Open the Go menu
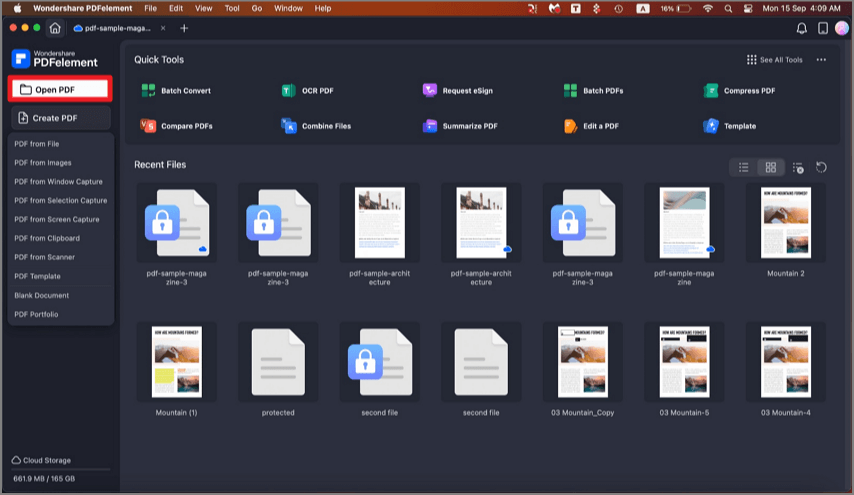 (257, 8)
